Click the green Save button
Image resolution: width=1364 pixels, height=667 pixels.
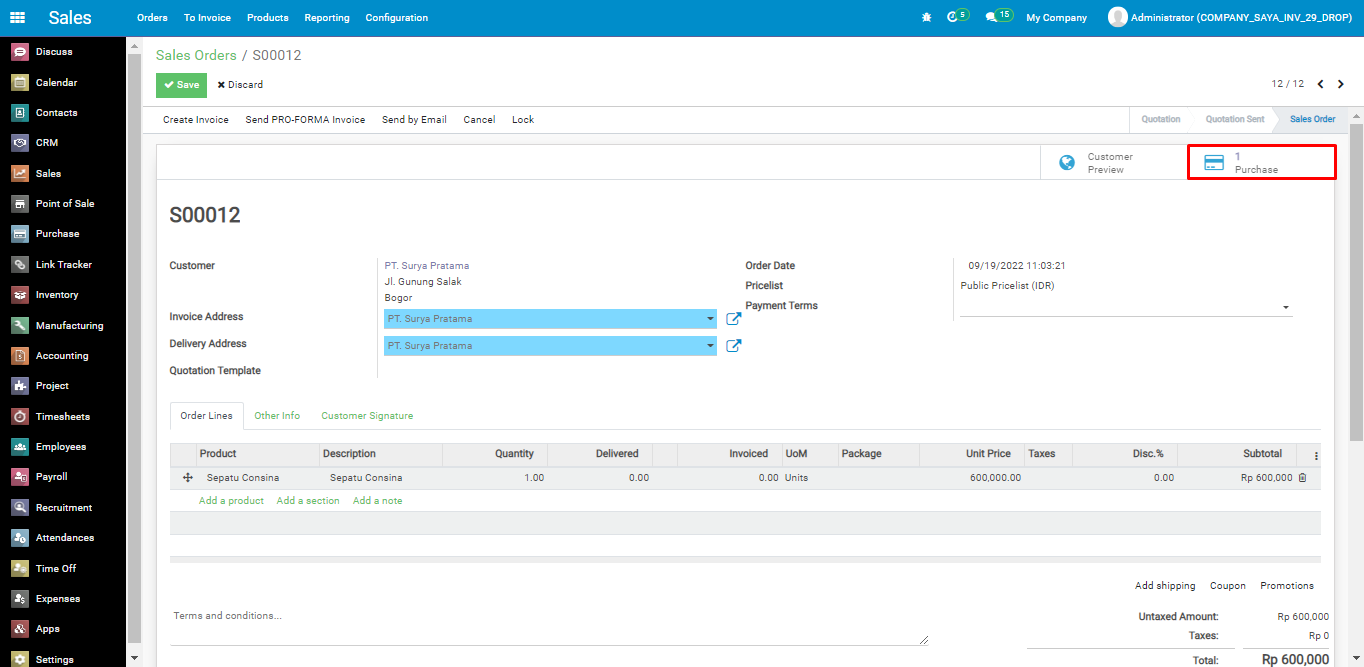pyautogui.click(x=181, y=85)
